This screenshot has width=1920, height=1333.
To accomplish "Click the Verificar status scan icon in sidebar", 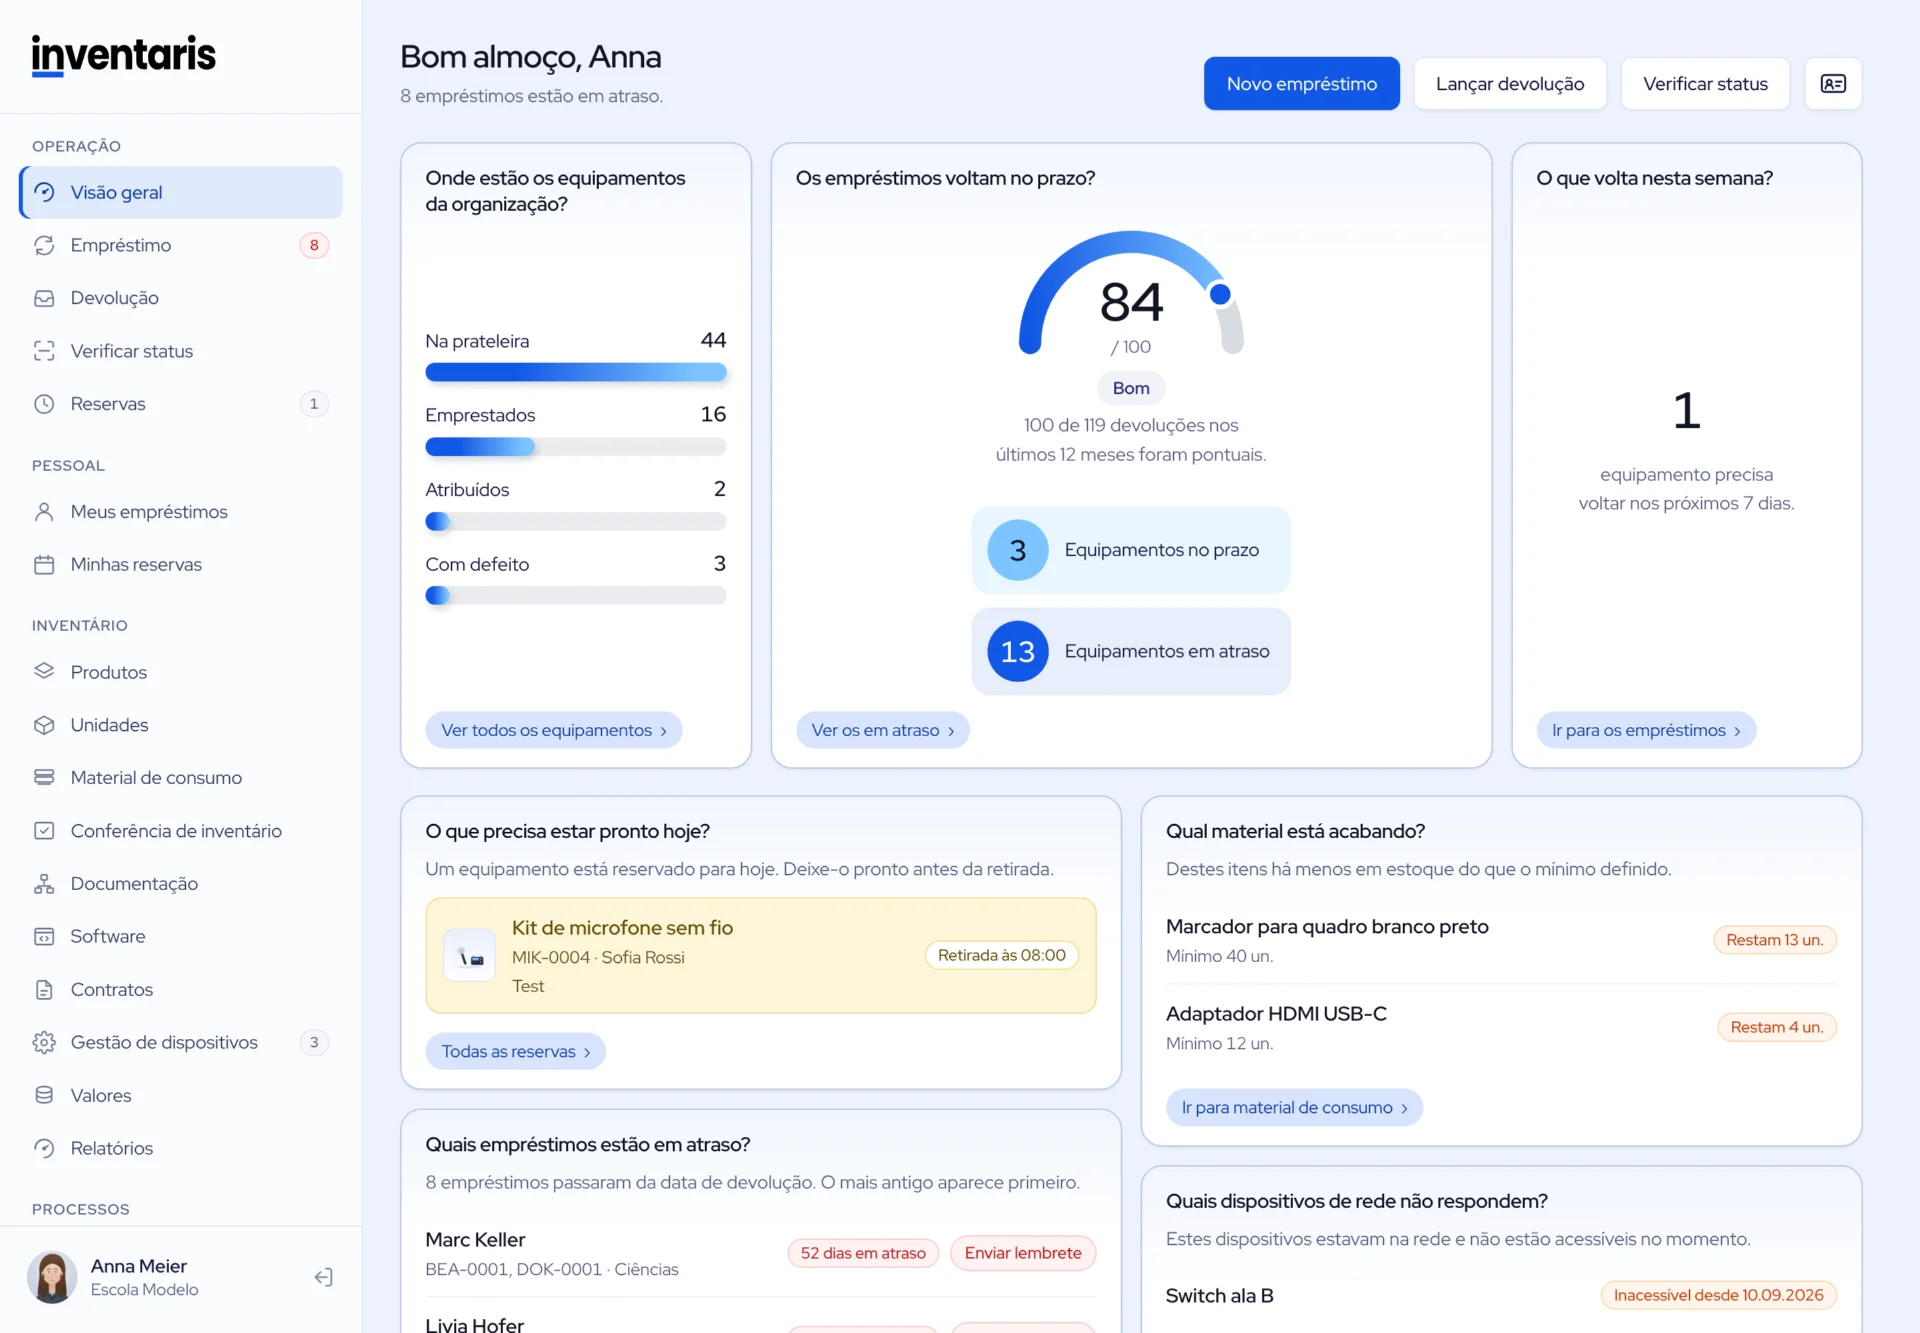I will pos(44,351).
